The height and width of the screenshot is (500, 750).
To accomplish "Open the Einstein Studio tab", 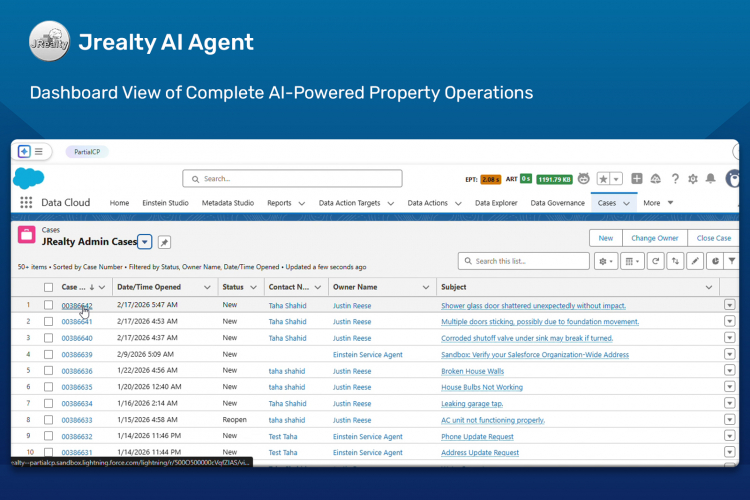I will (165, 203).
